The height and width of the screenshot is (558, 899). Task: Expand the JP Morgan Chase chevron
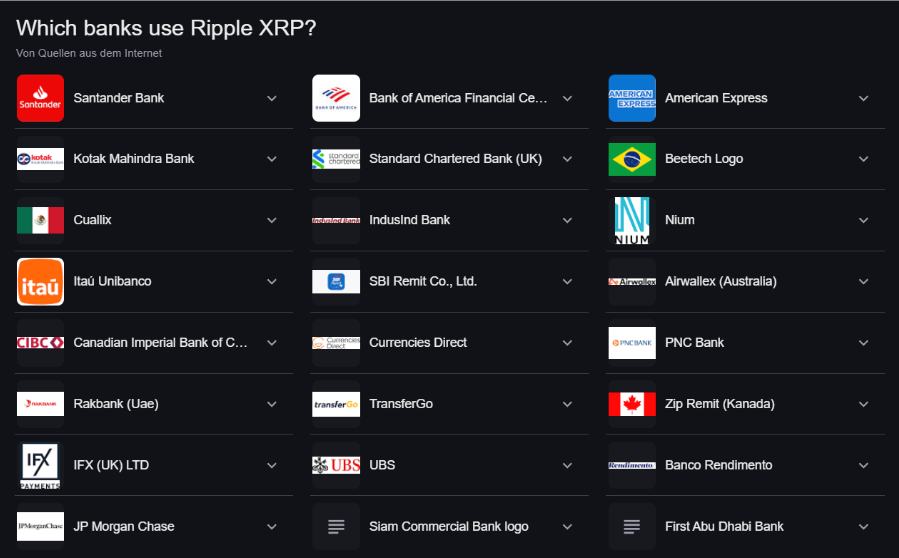point(272,527)
